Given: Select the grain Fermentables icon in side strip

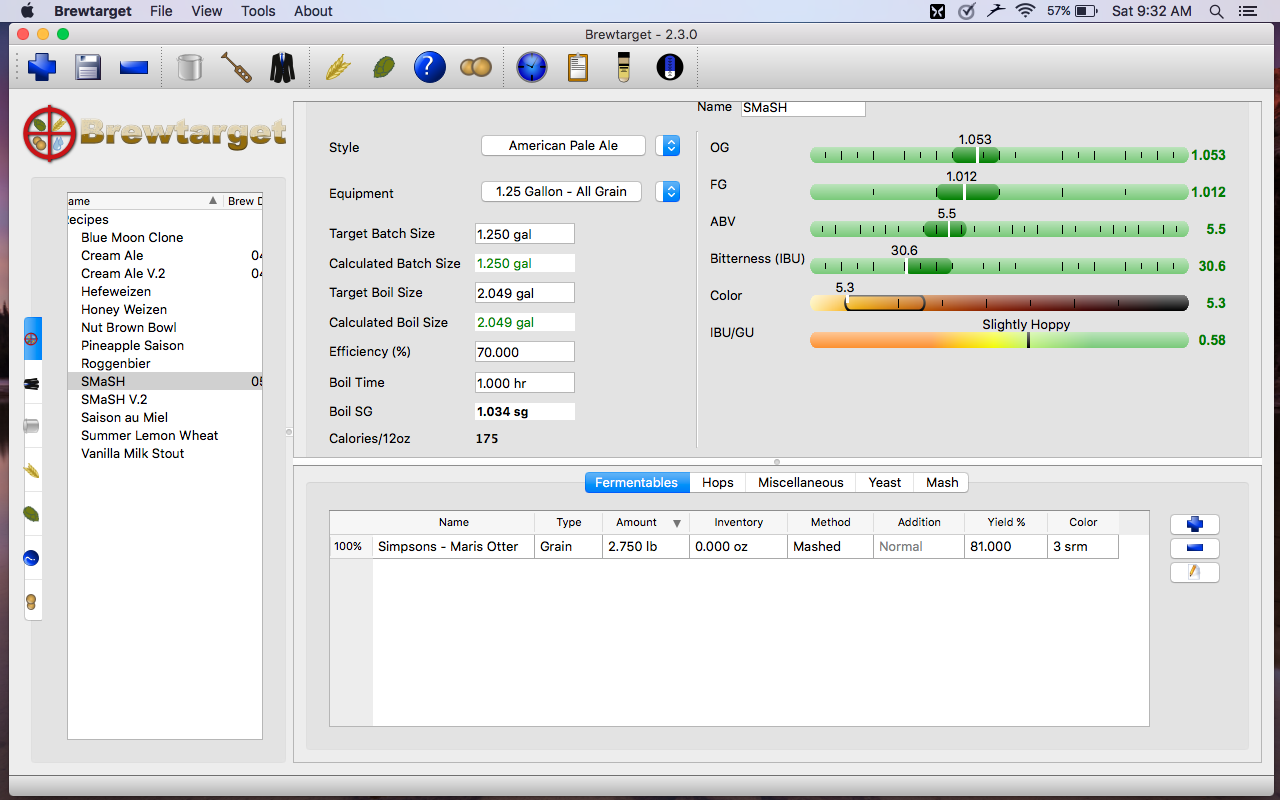Looking at the screenshot, I should [x=32, y=470].
